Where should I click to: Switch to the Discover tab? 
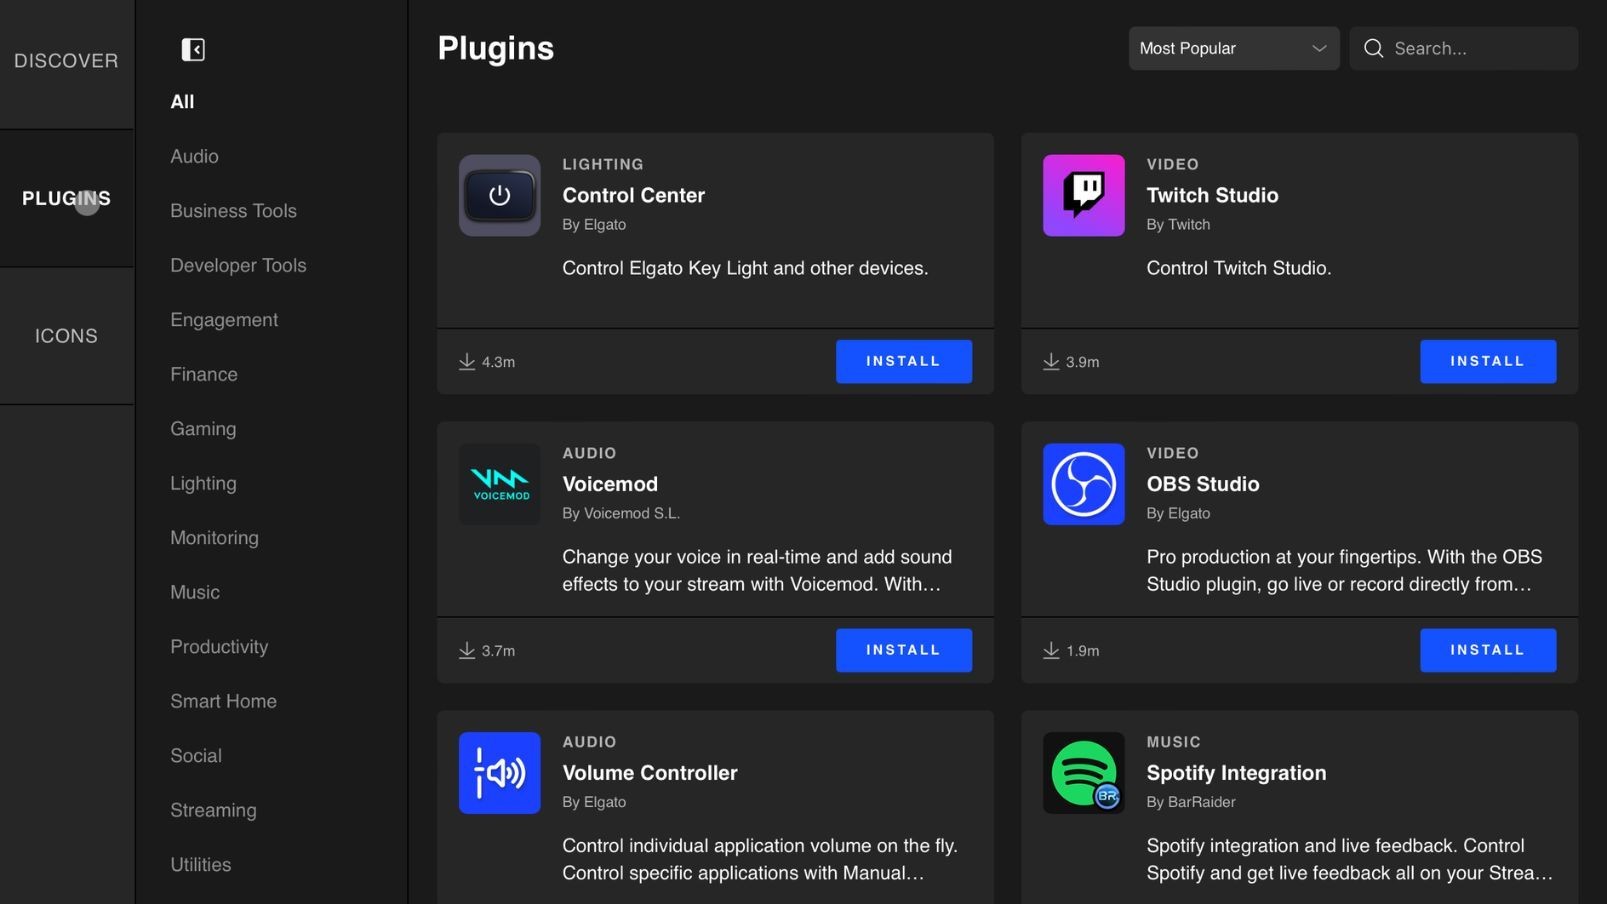pyautogui.click(x=66, y=61)
